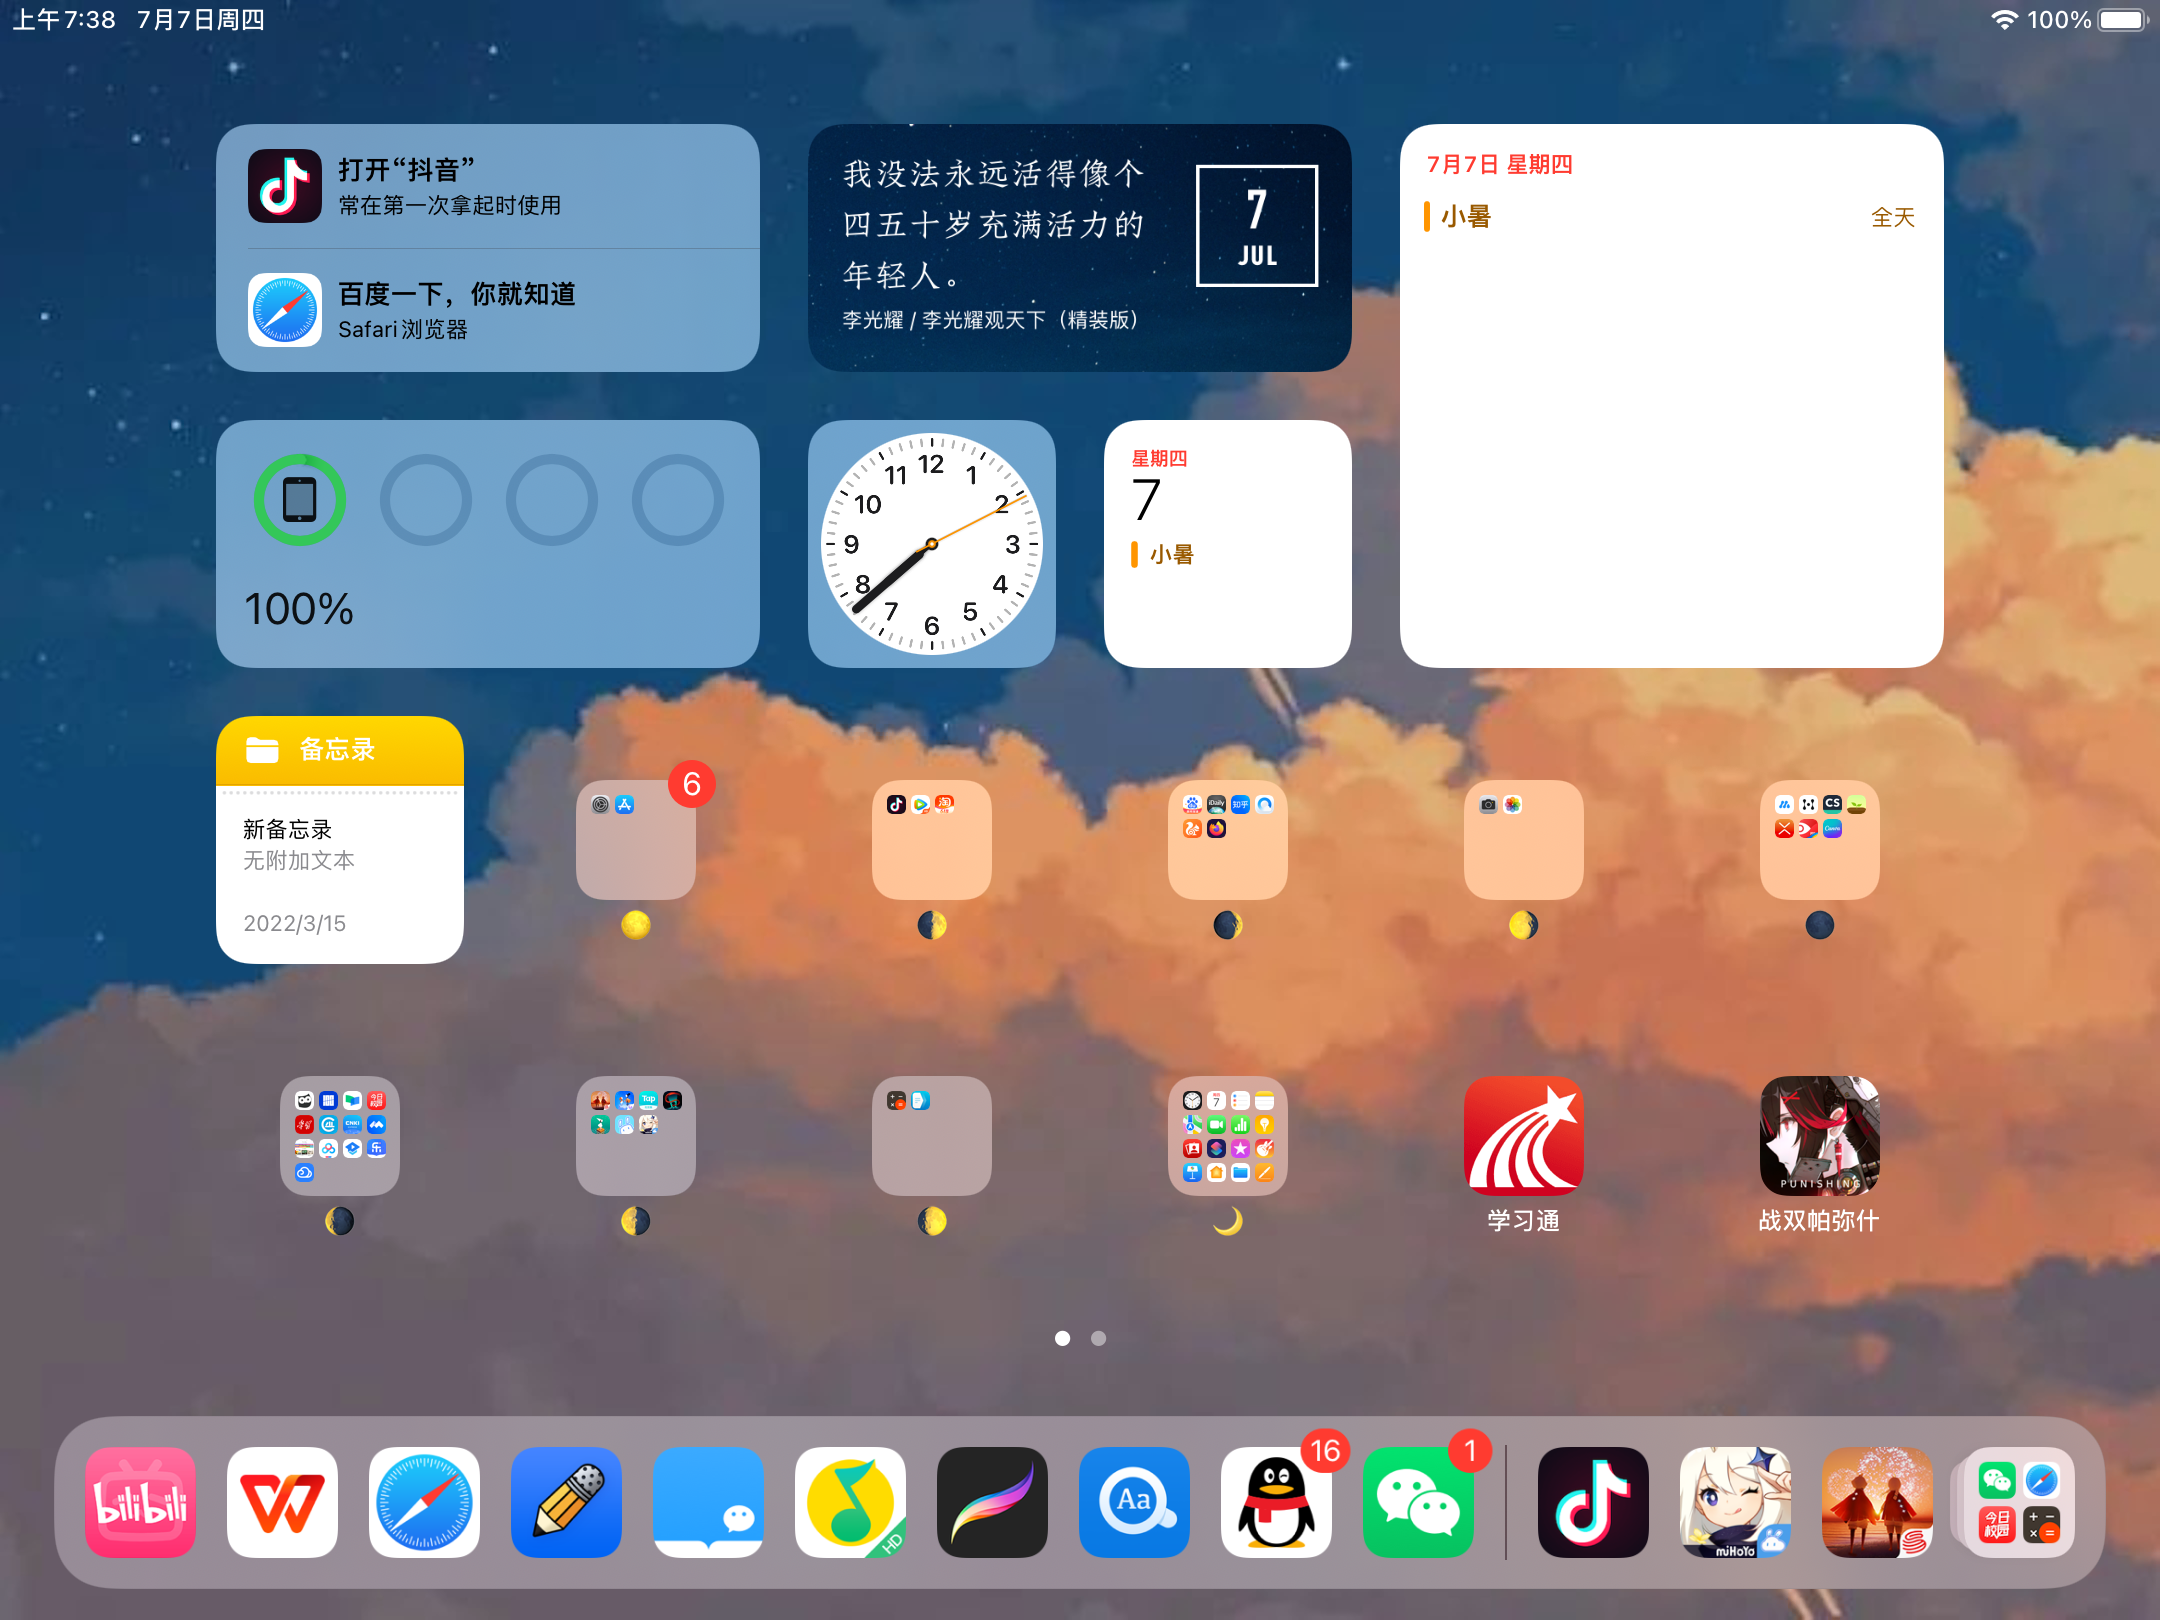Open QQ with 16 notifications
Viewport: 2160px width, 1620px height.
pyautogui.click(x=1276, y=1502)
